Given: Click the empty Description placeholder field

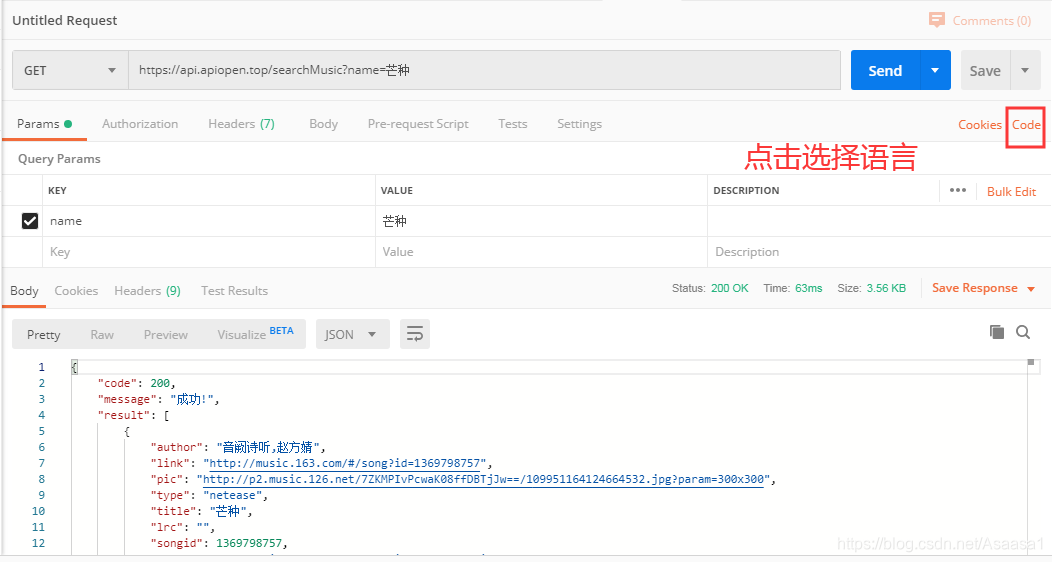Looking at the screenshot, I should click(879, 252).
